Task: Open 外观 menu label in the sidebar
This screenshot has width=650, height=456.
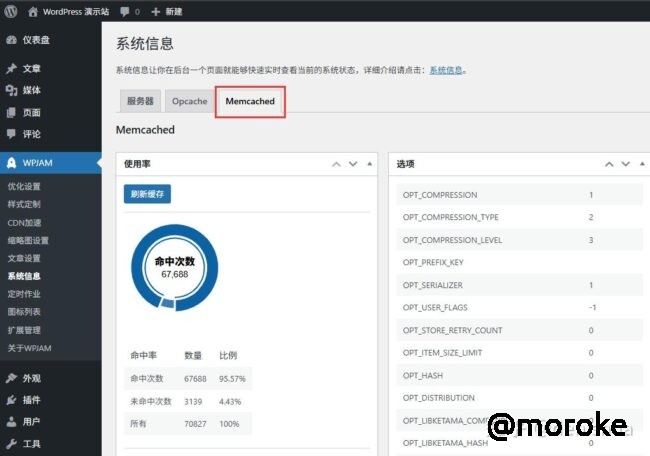Action: [32, 378]
